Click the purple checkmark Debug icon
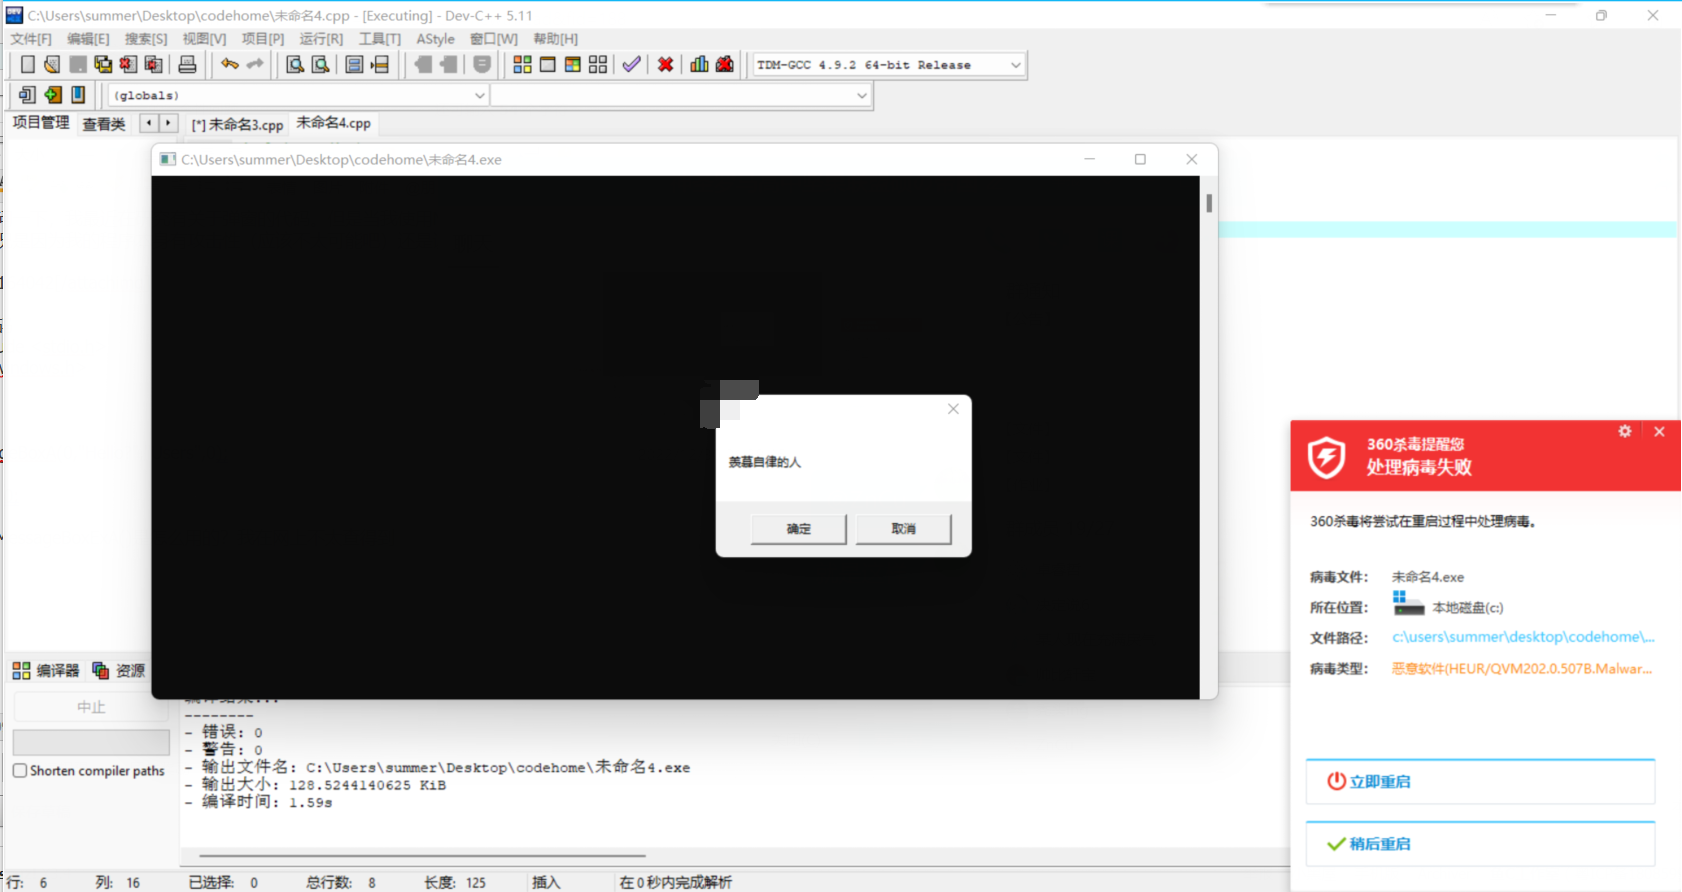The height and width of the screenshot is (892, 1682). point(631,65)
